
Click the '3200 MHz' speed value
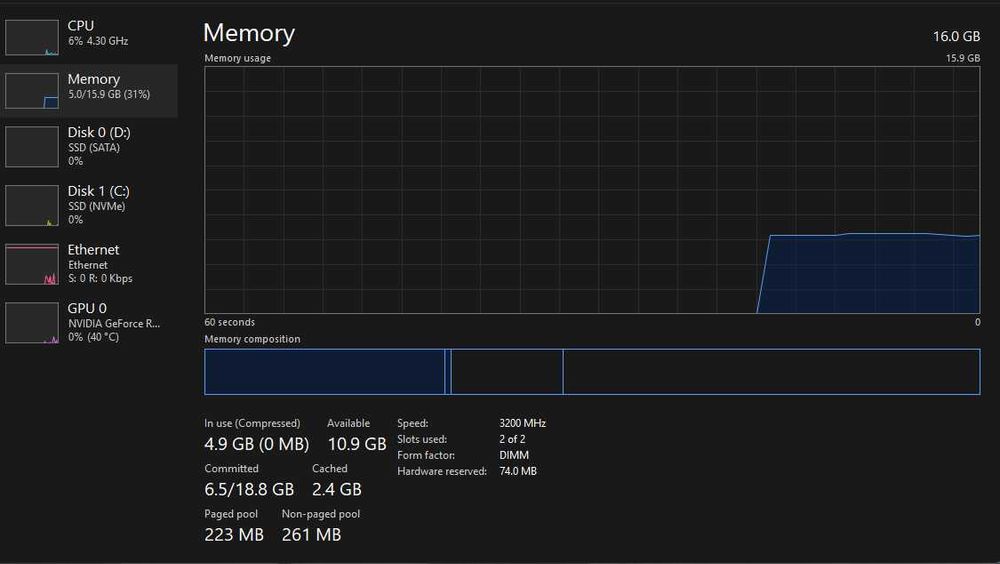point(522,423)
